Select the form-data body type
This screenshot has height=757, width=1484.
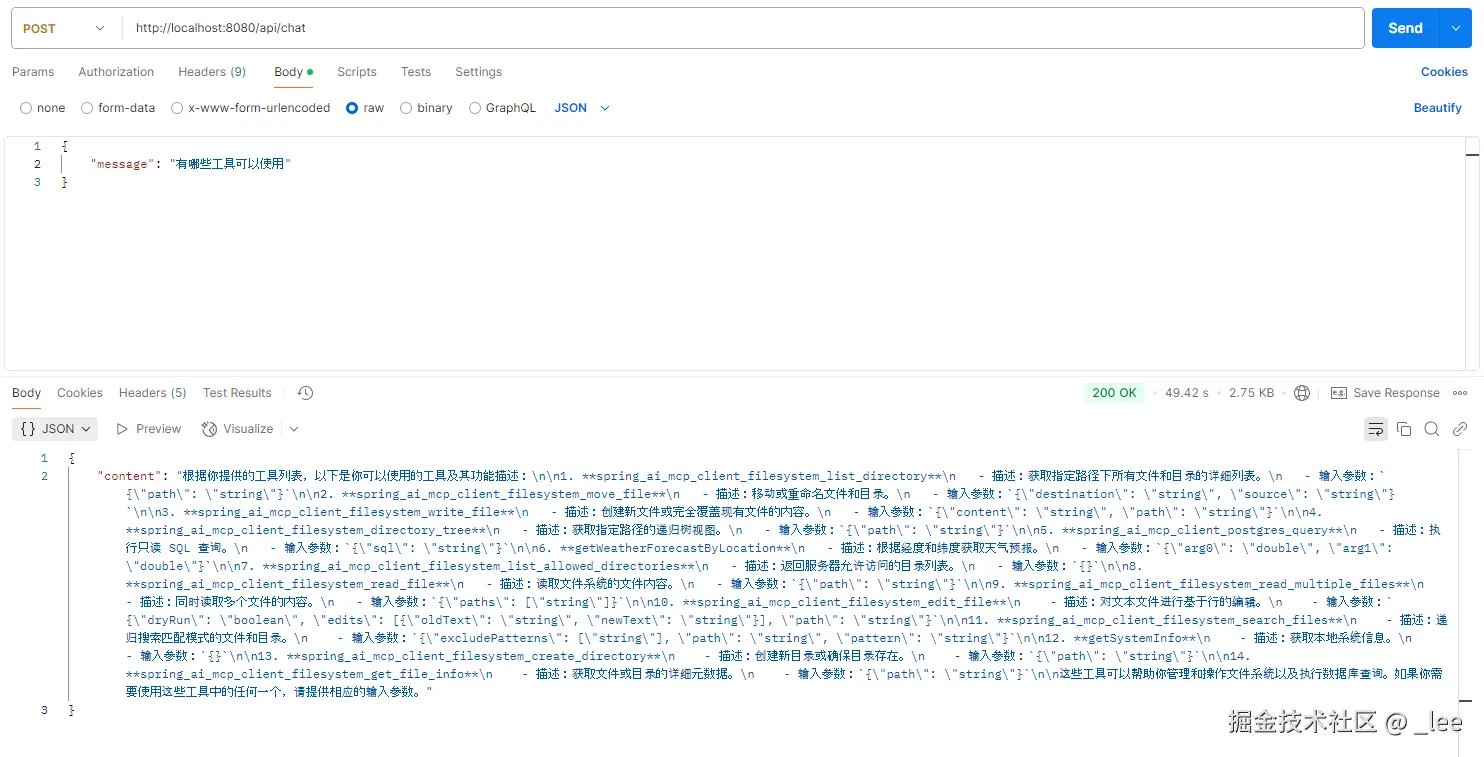(x=87, y=108)
